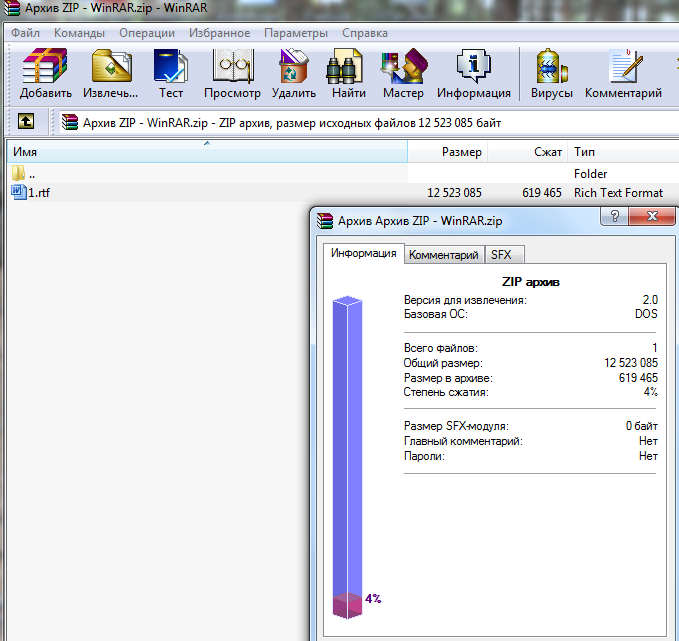Click the dialog title WinRAR books icon
The width and height of the screenshot is (679, 641).
pos(325,220)
